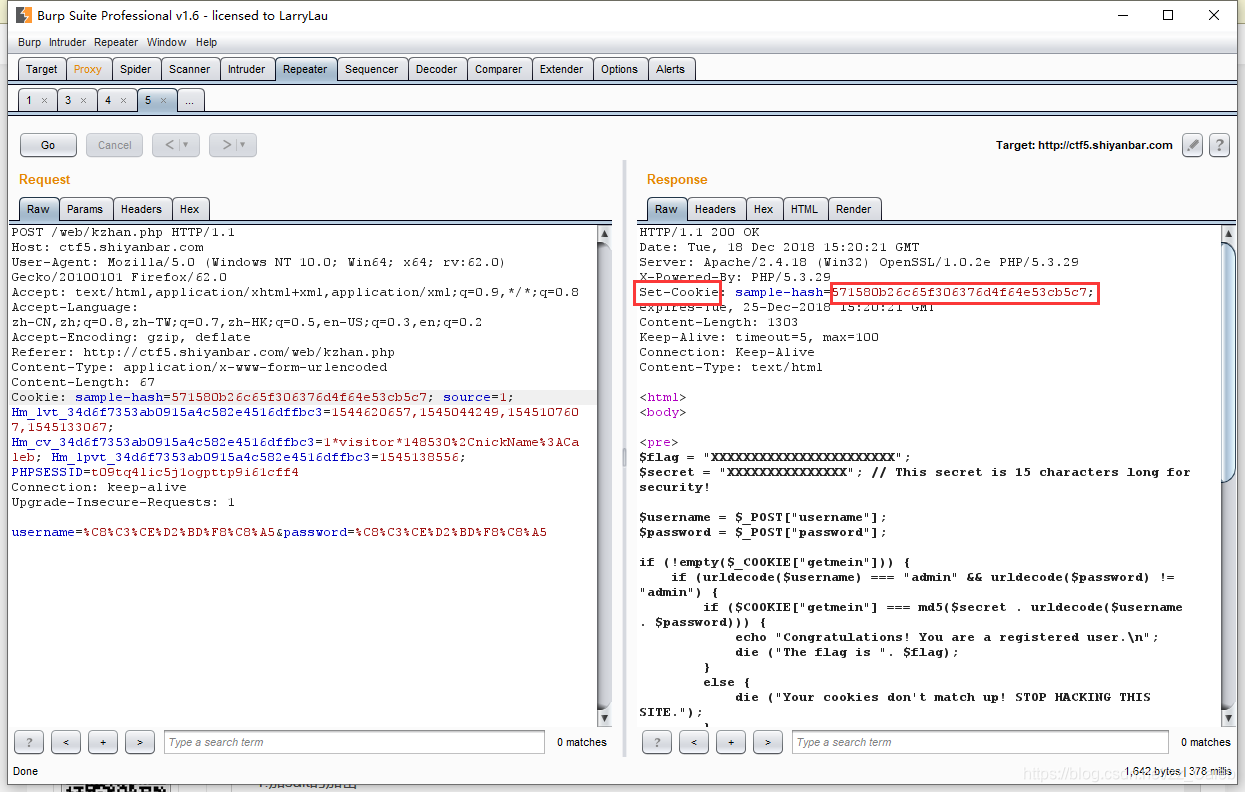Click the edit target pencil icon
Viewport: 1245px width, 792px height.
coord(1192,145)
